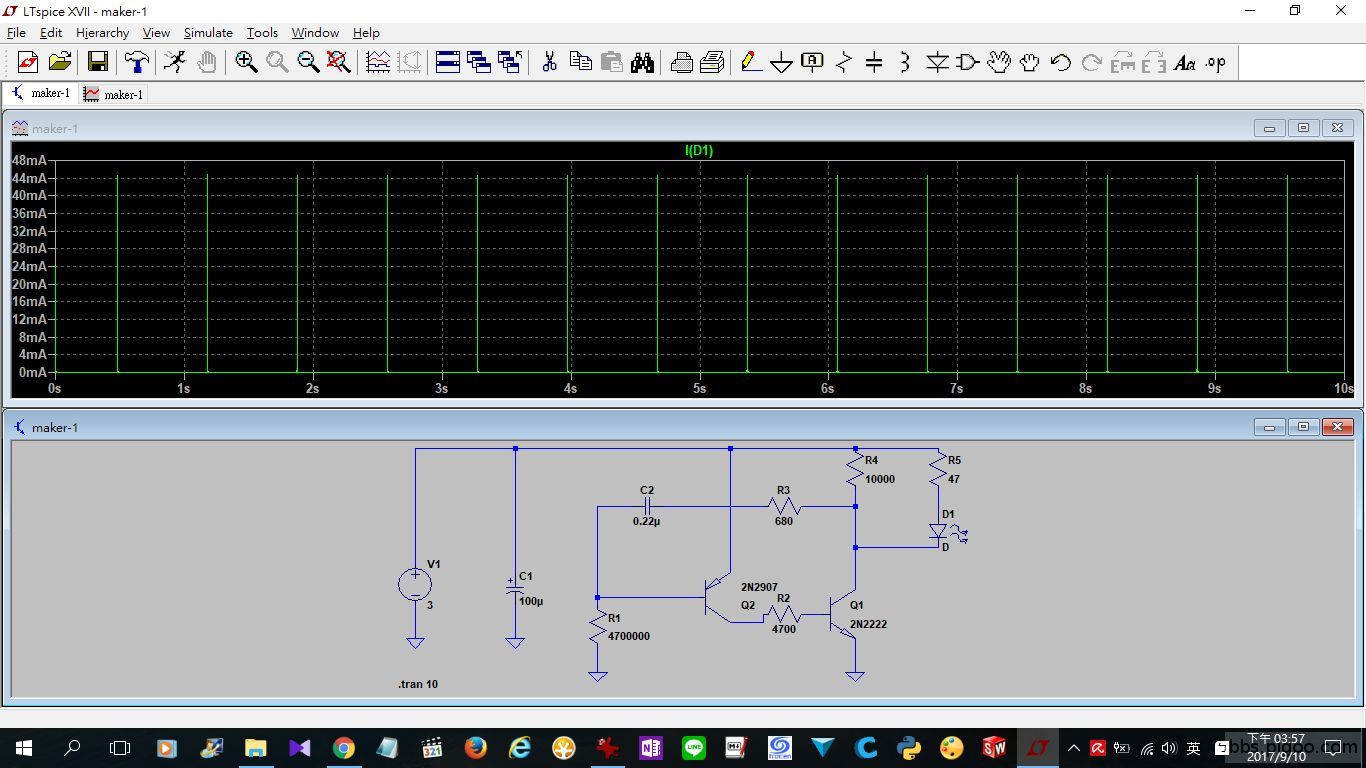Image resolution: width=1366 pixels, height=768 pixels.
Task: Click the I(D1) trace label
Action: pos(699,151)
